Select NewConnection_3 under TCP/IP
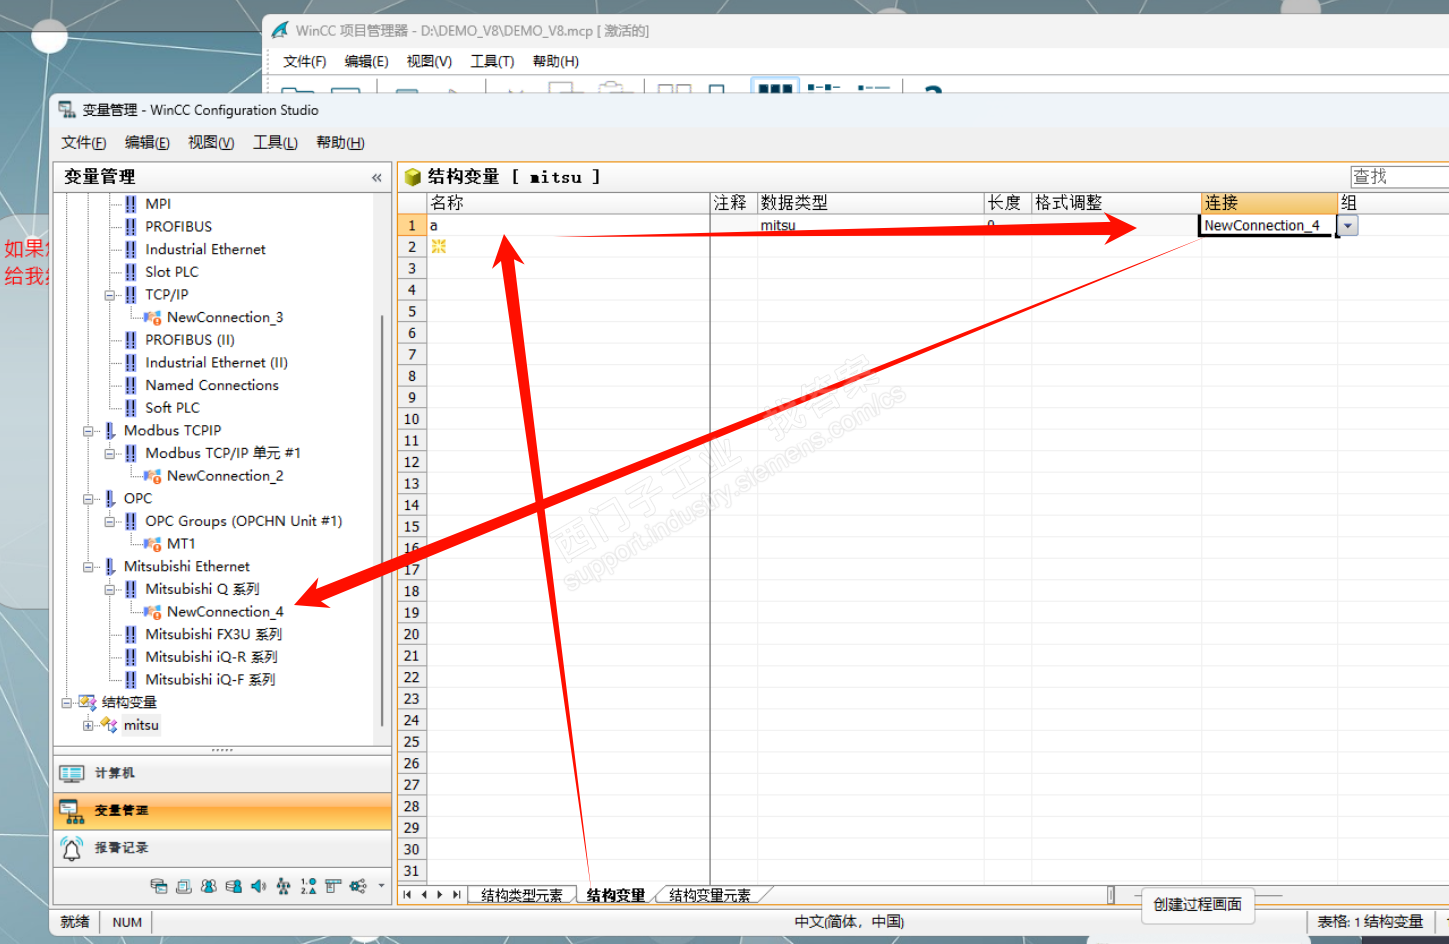 225,318
